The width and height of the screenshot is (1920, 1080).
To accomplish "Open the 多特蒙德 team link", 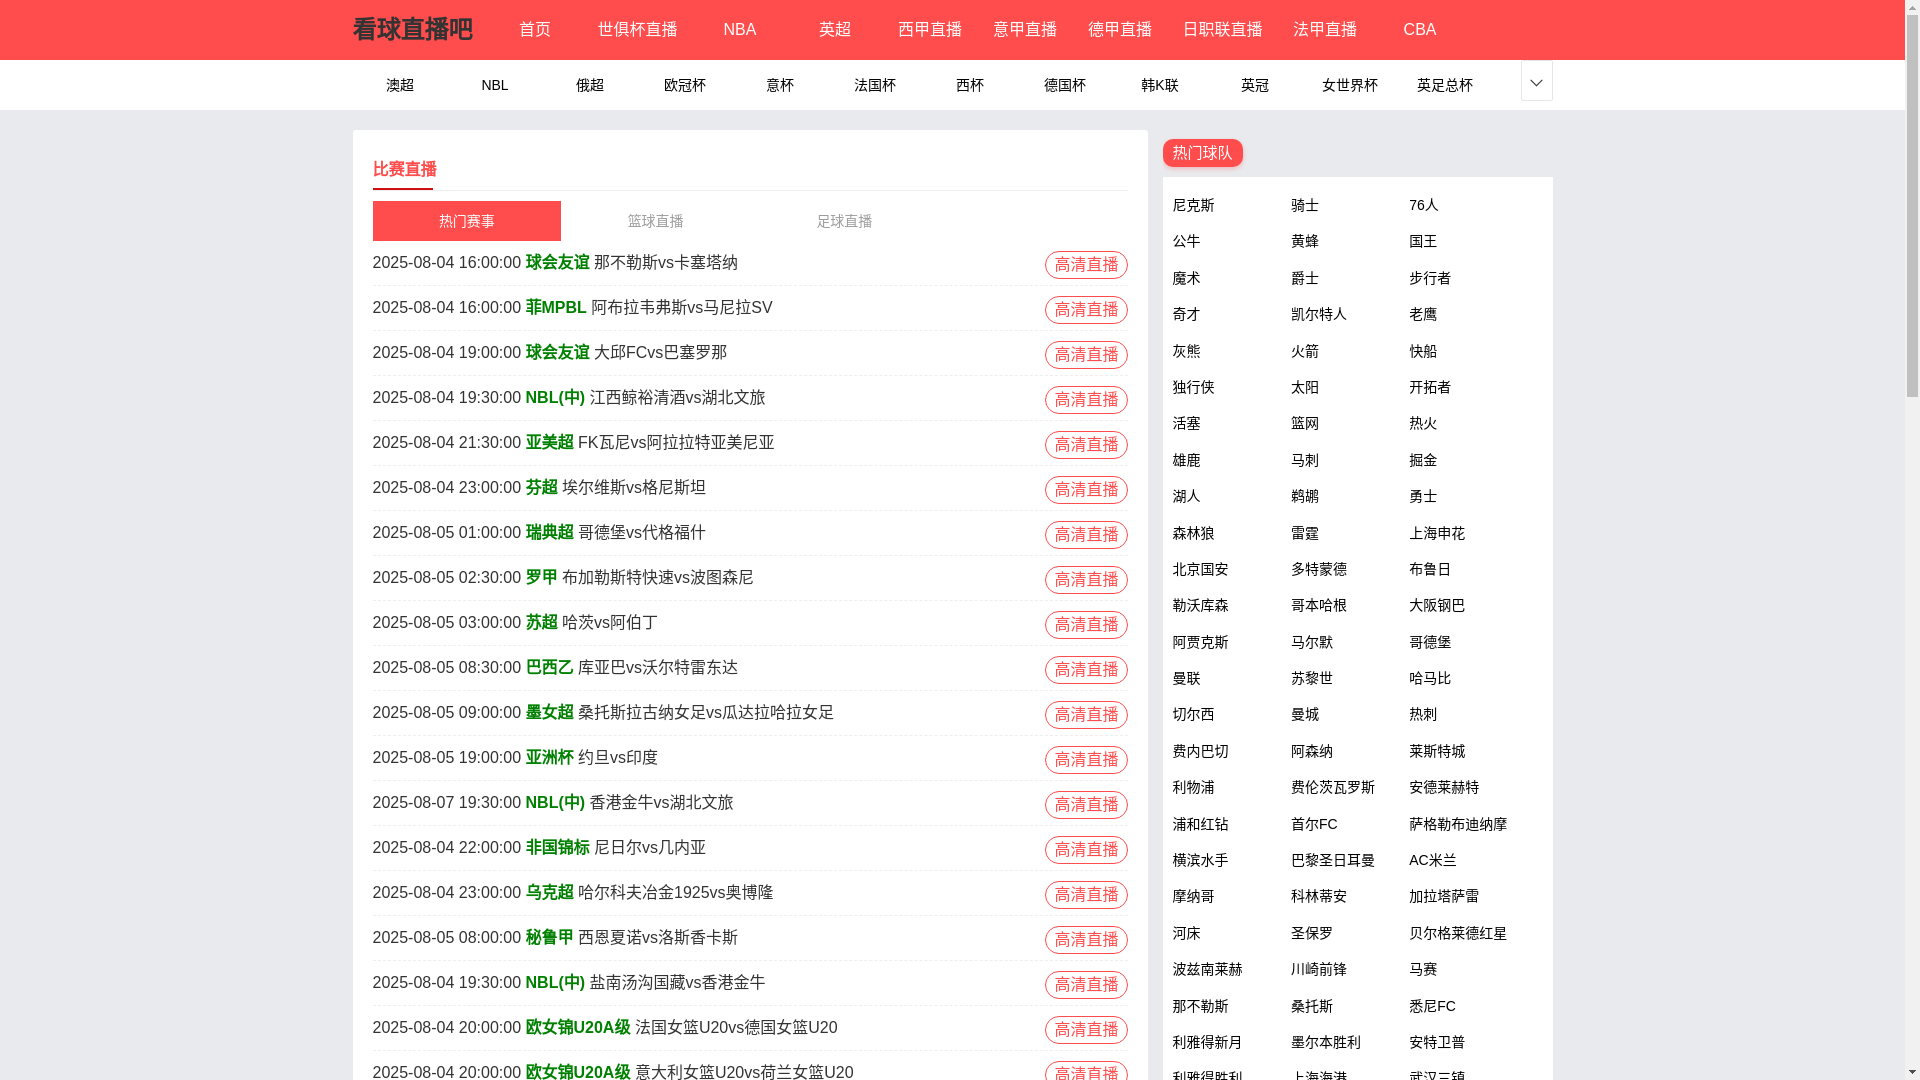I will click(x=1319, y=569).
